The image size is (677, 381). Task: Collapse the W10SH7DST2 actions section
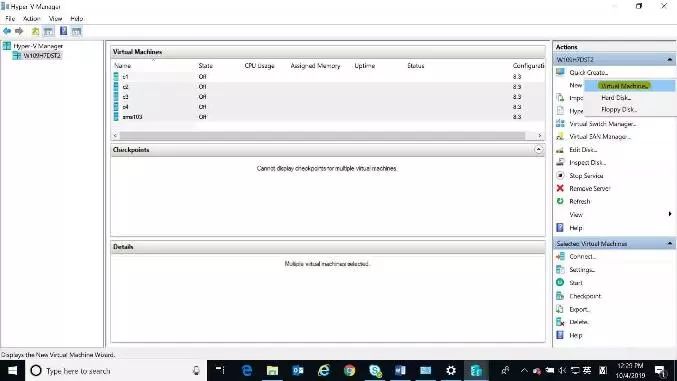tap(670, 59)
